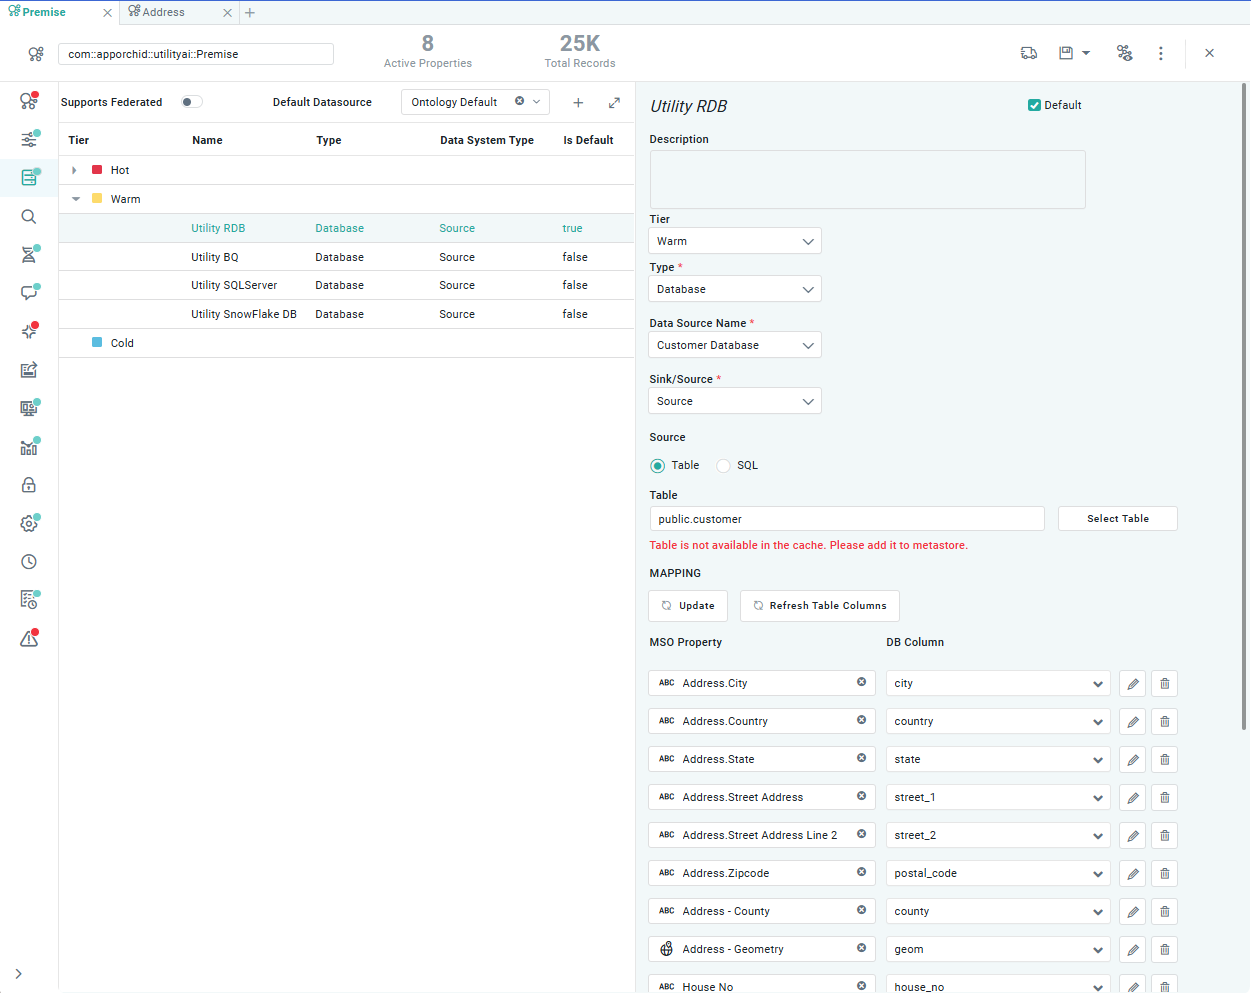Toggle the Supports Federated switch
Screen dimensions: 1251x993
(x=191, y=102)
